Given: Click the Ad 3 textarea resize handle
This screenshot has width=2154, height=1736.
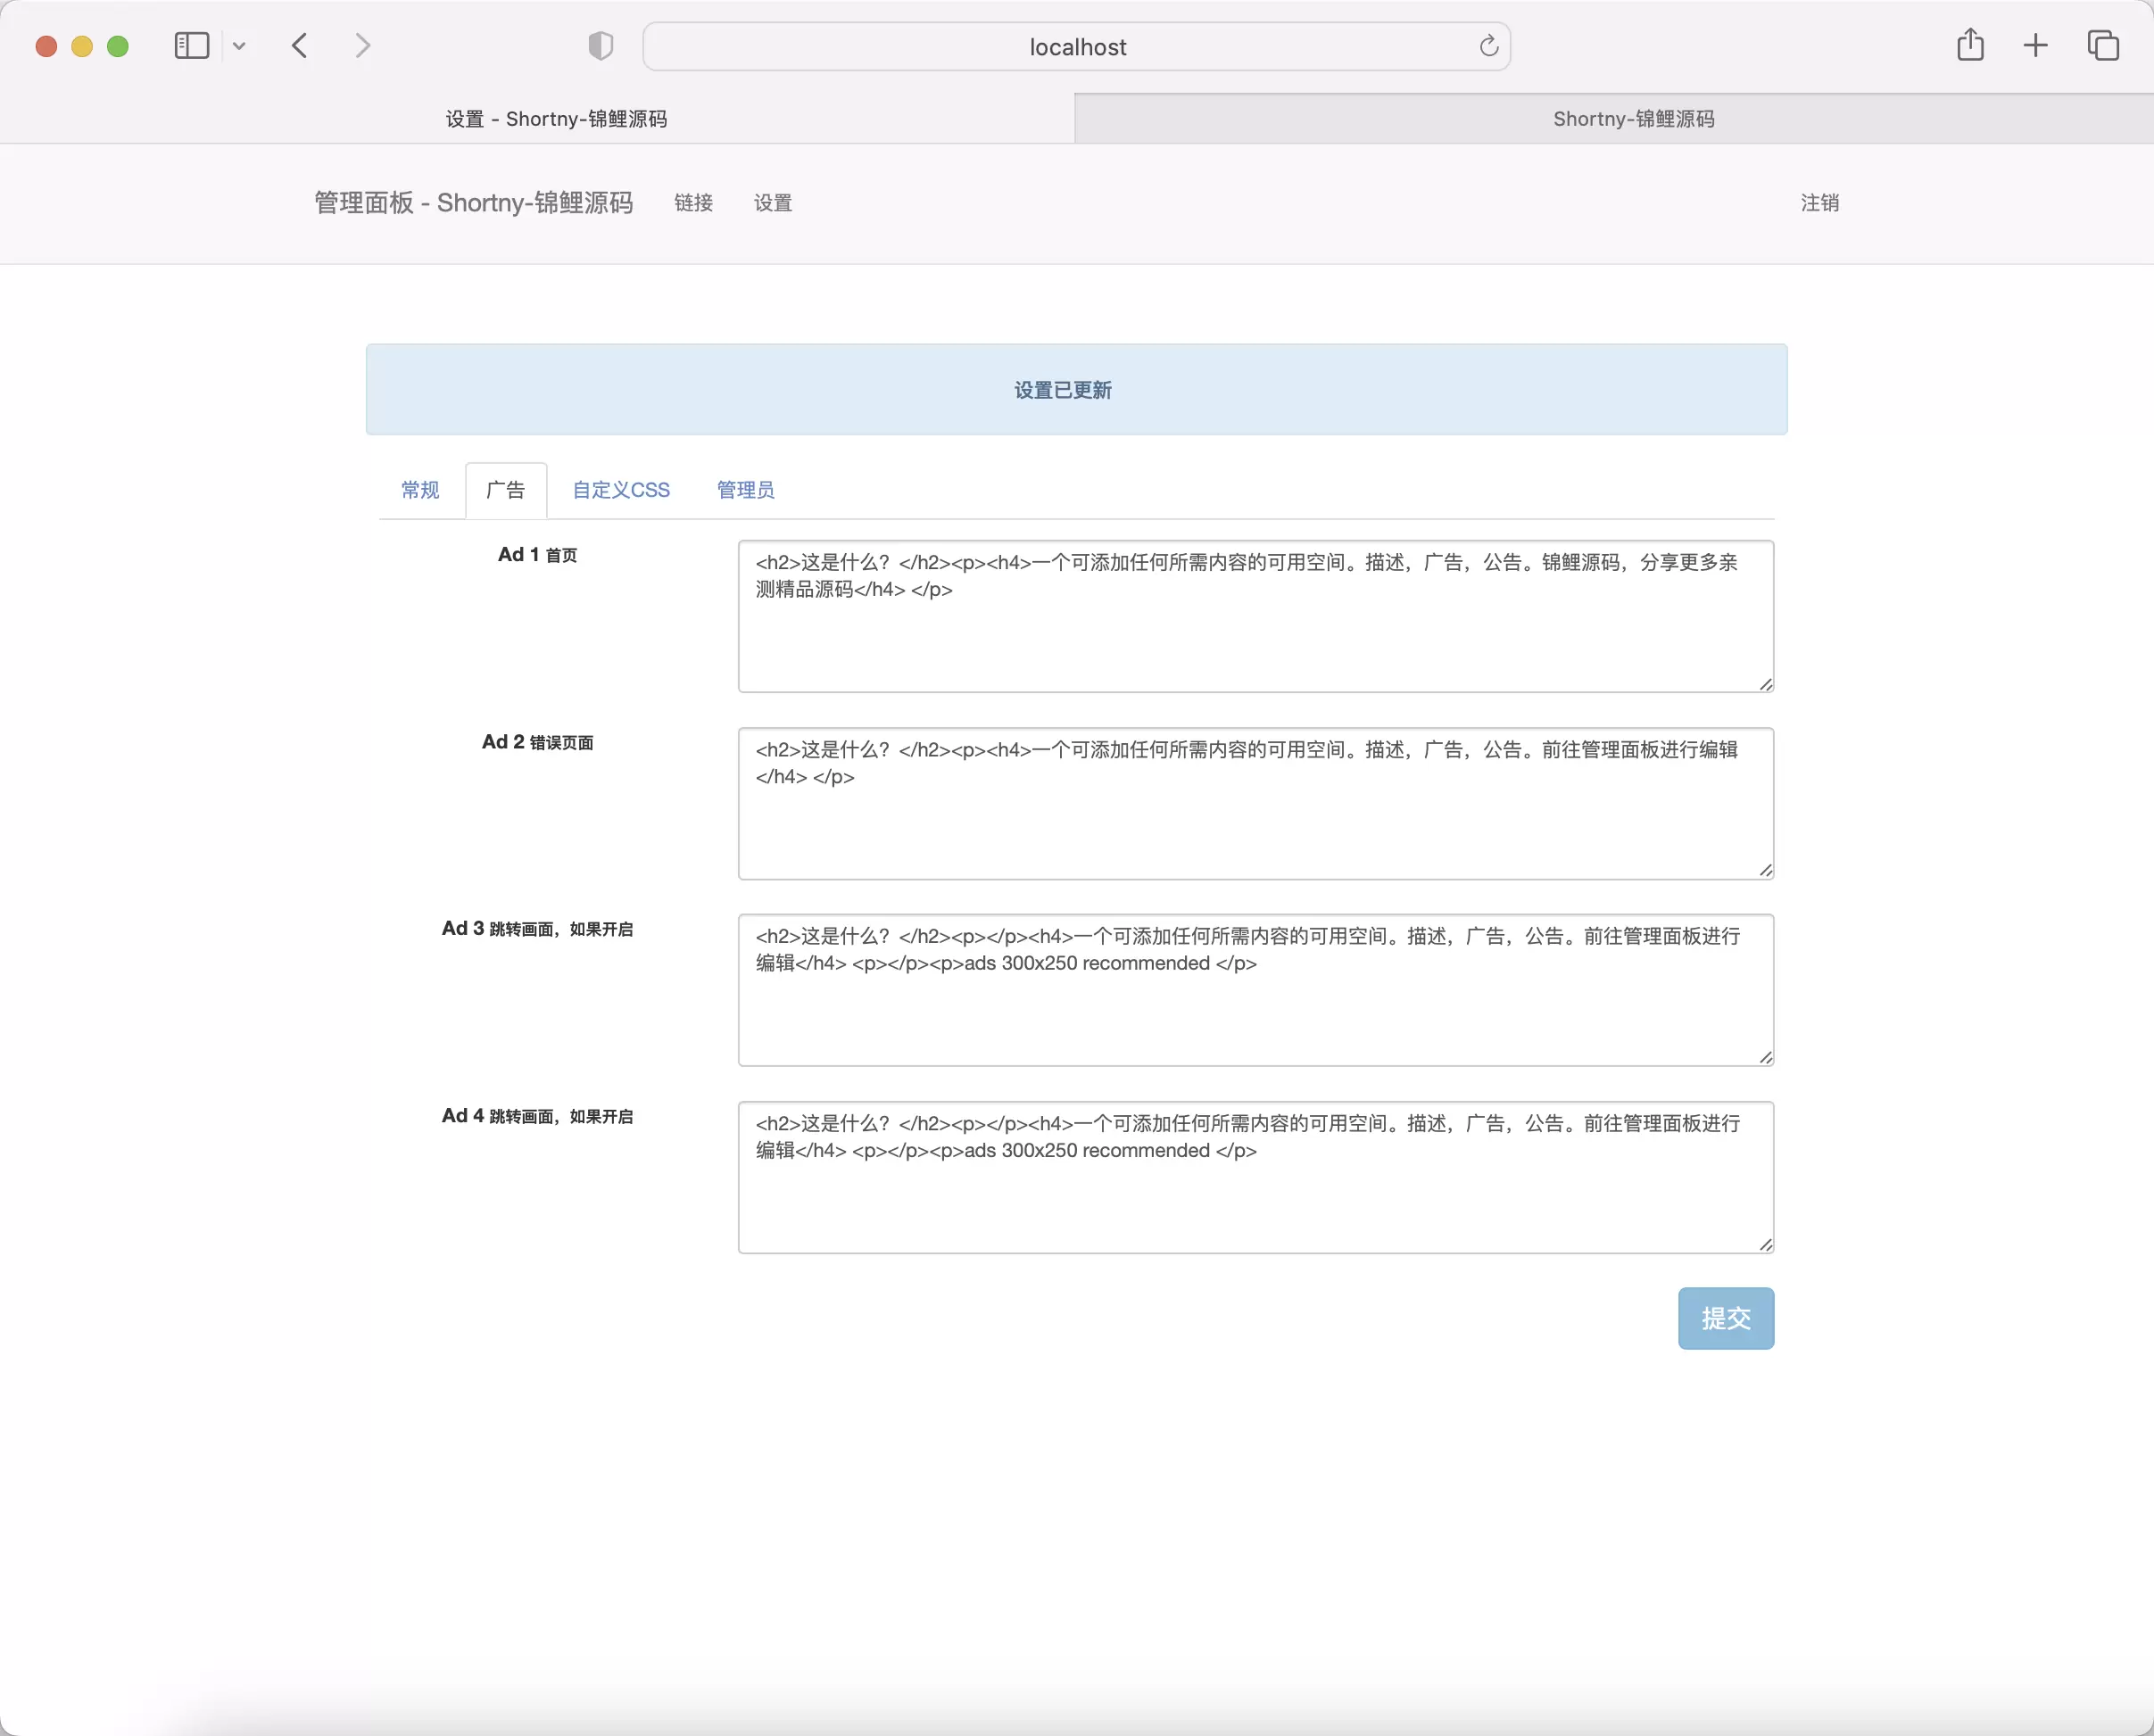Looking at the screenshot, I should tap(1765, 1058).
